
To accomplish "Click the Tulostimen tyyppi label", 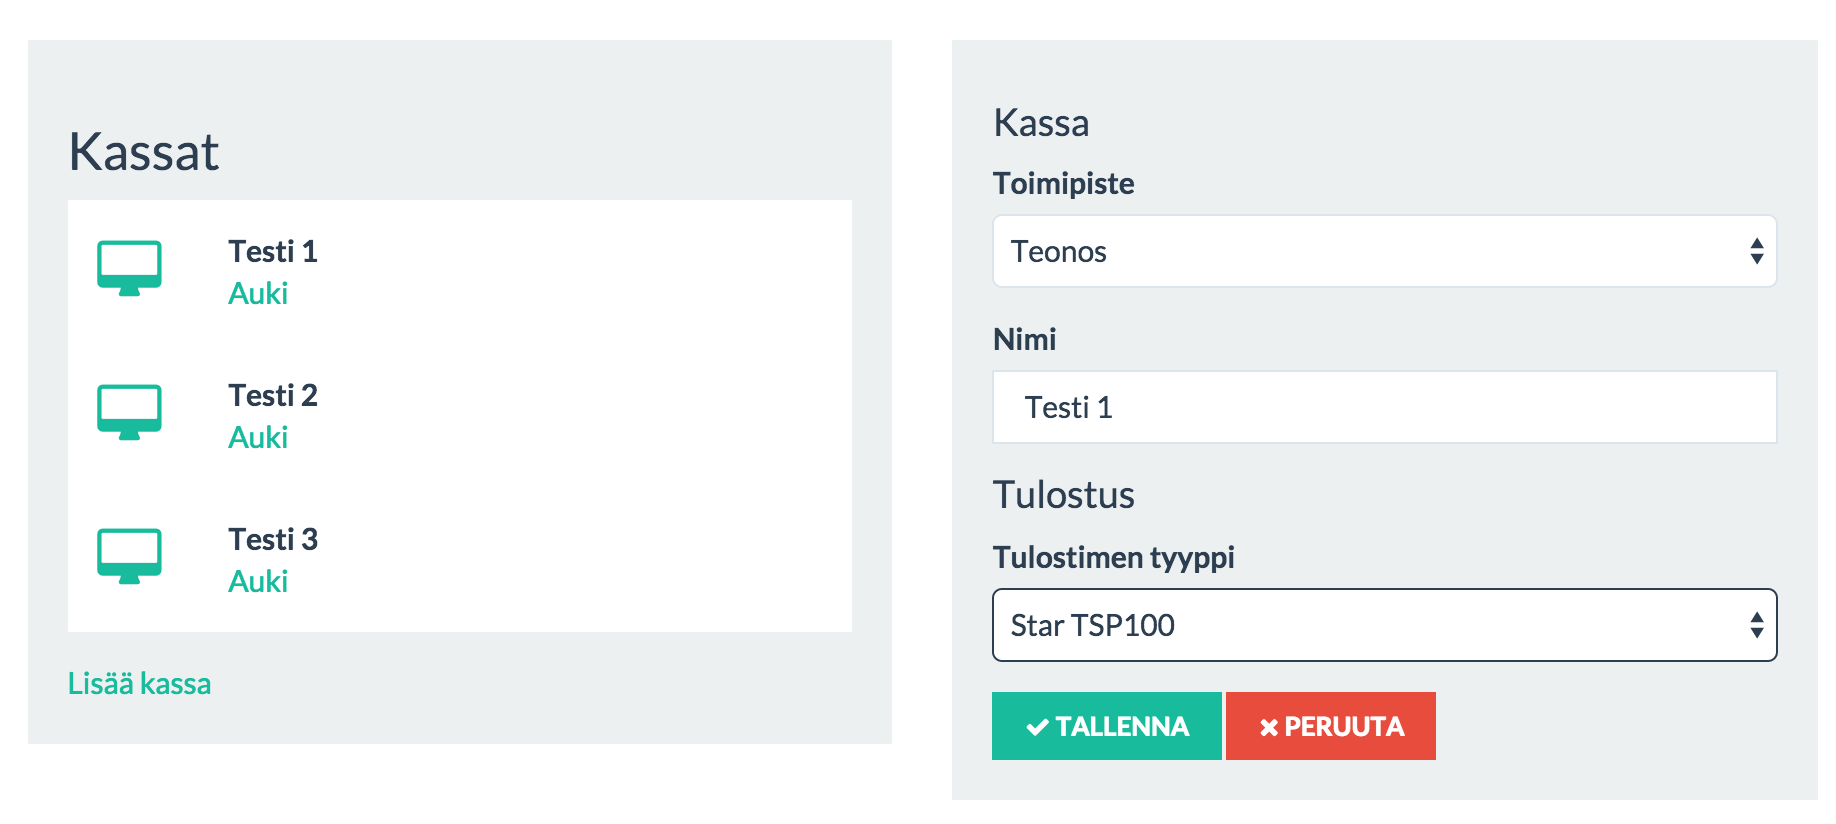I will [1114, 557].
